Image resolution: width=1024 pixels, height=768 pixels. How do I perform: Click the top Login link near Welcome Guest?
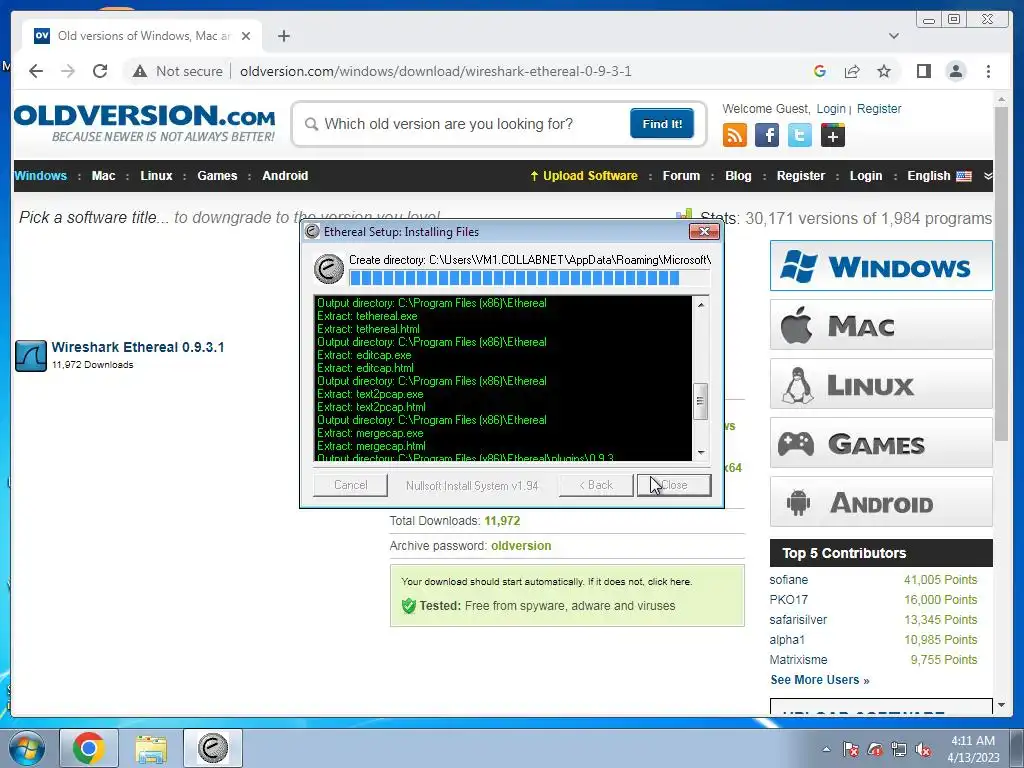[831, 109]
